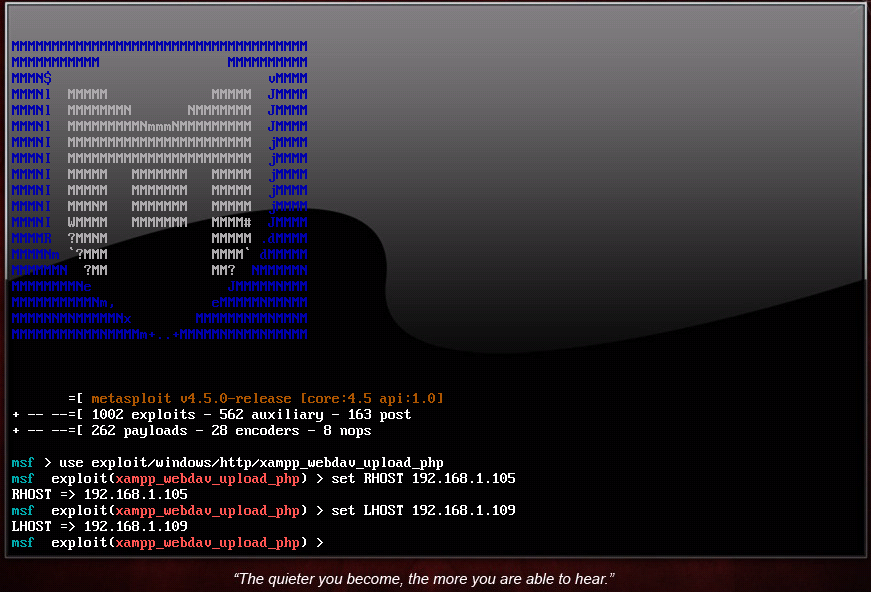This screenshot has width=871, height=592.
Task: Click the "28 encoders" count
Action: tap(255, 431)
